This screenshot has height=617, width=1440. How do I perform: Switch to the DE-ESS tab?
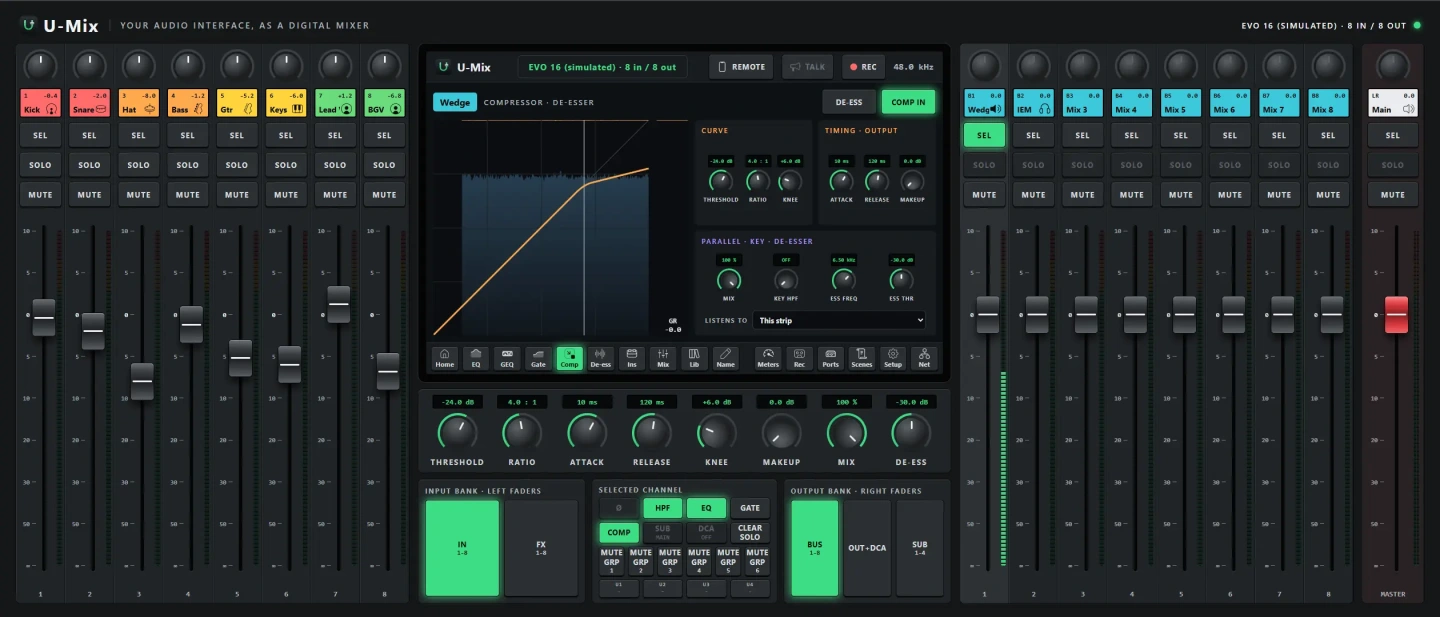[849, 102]
